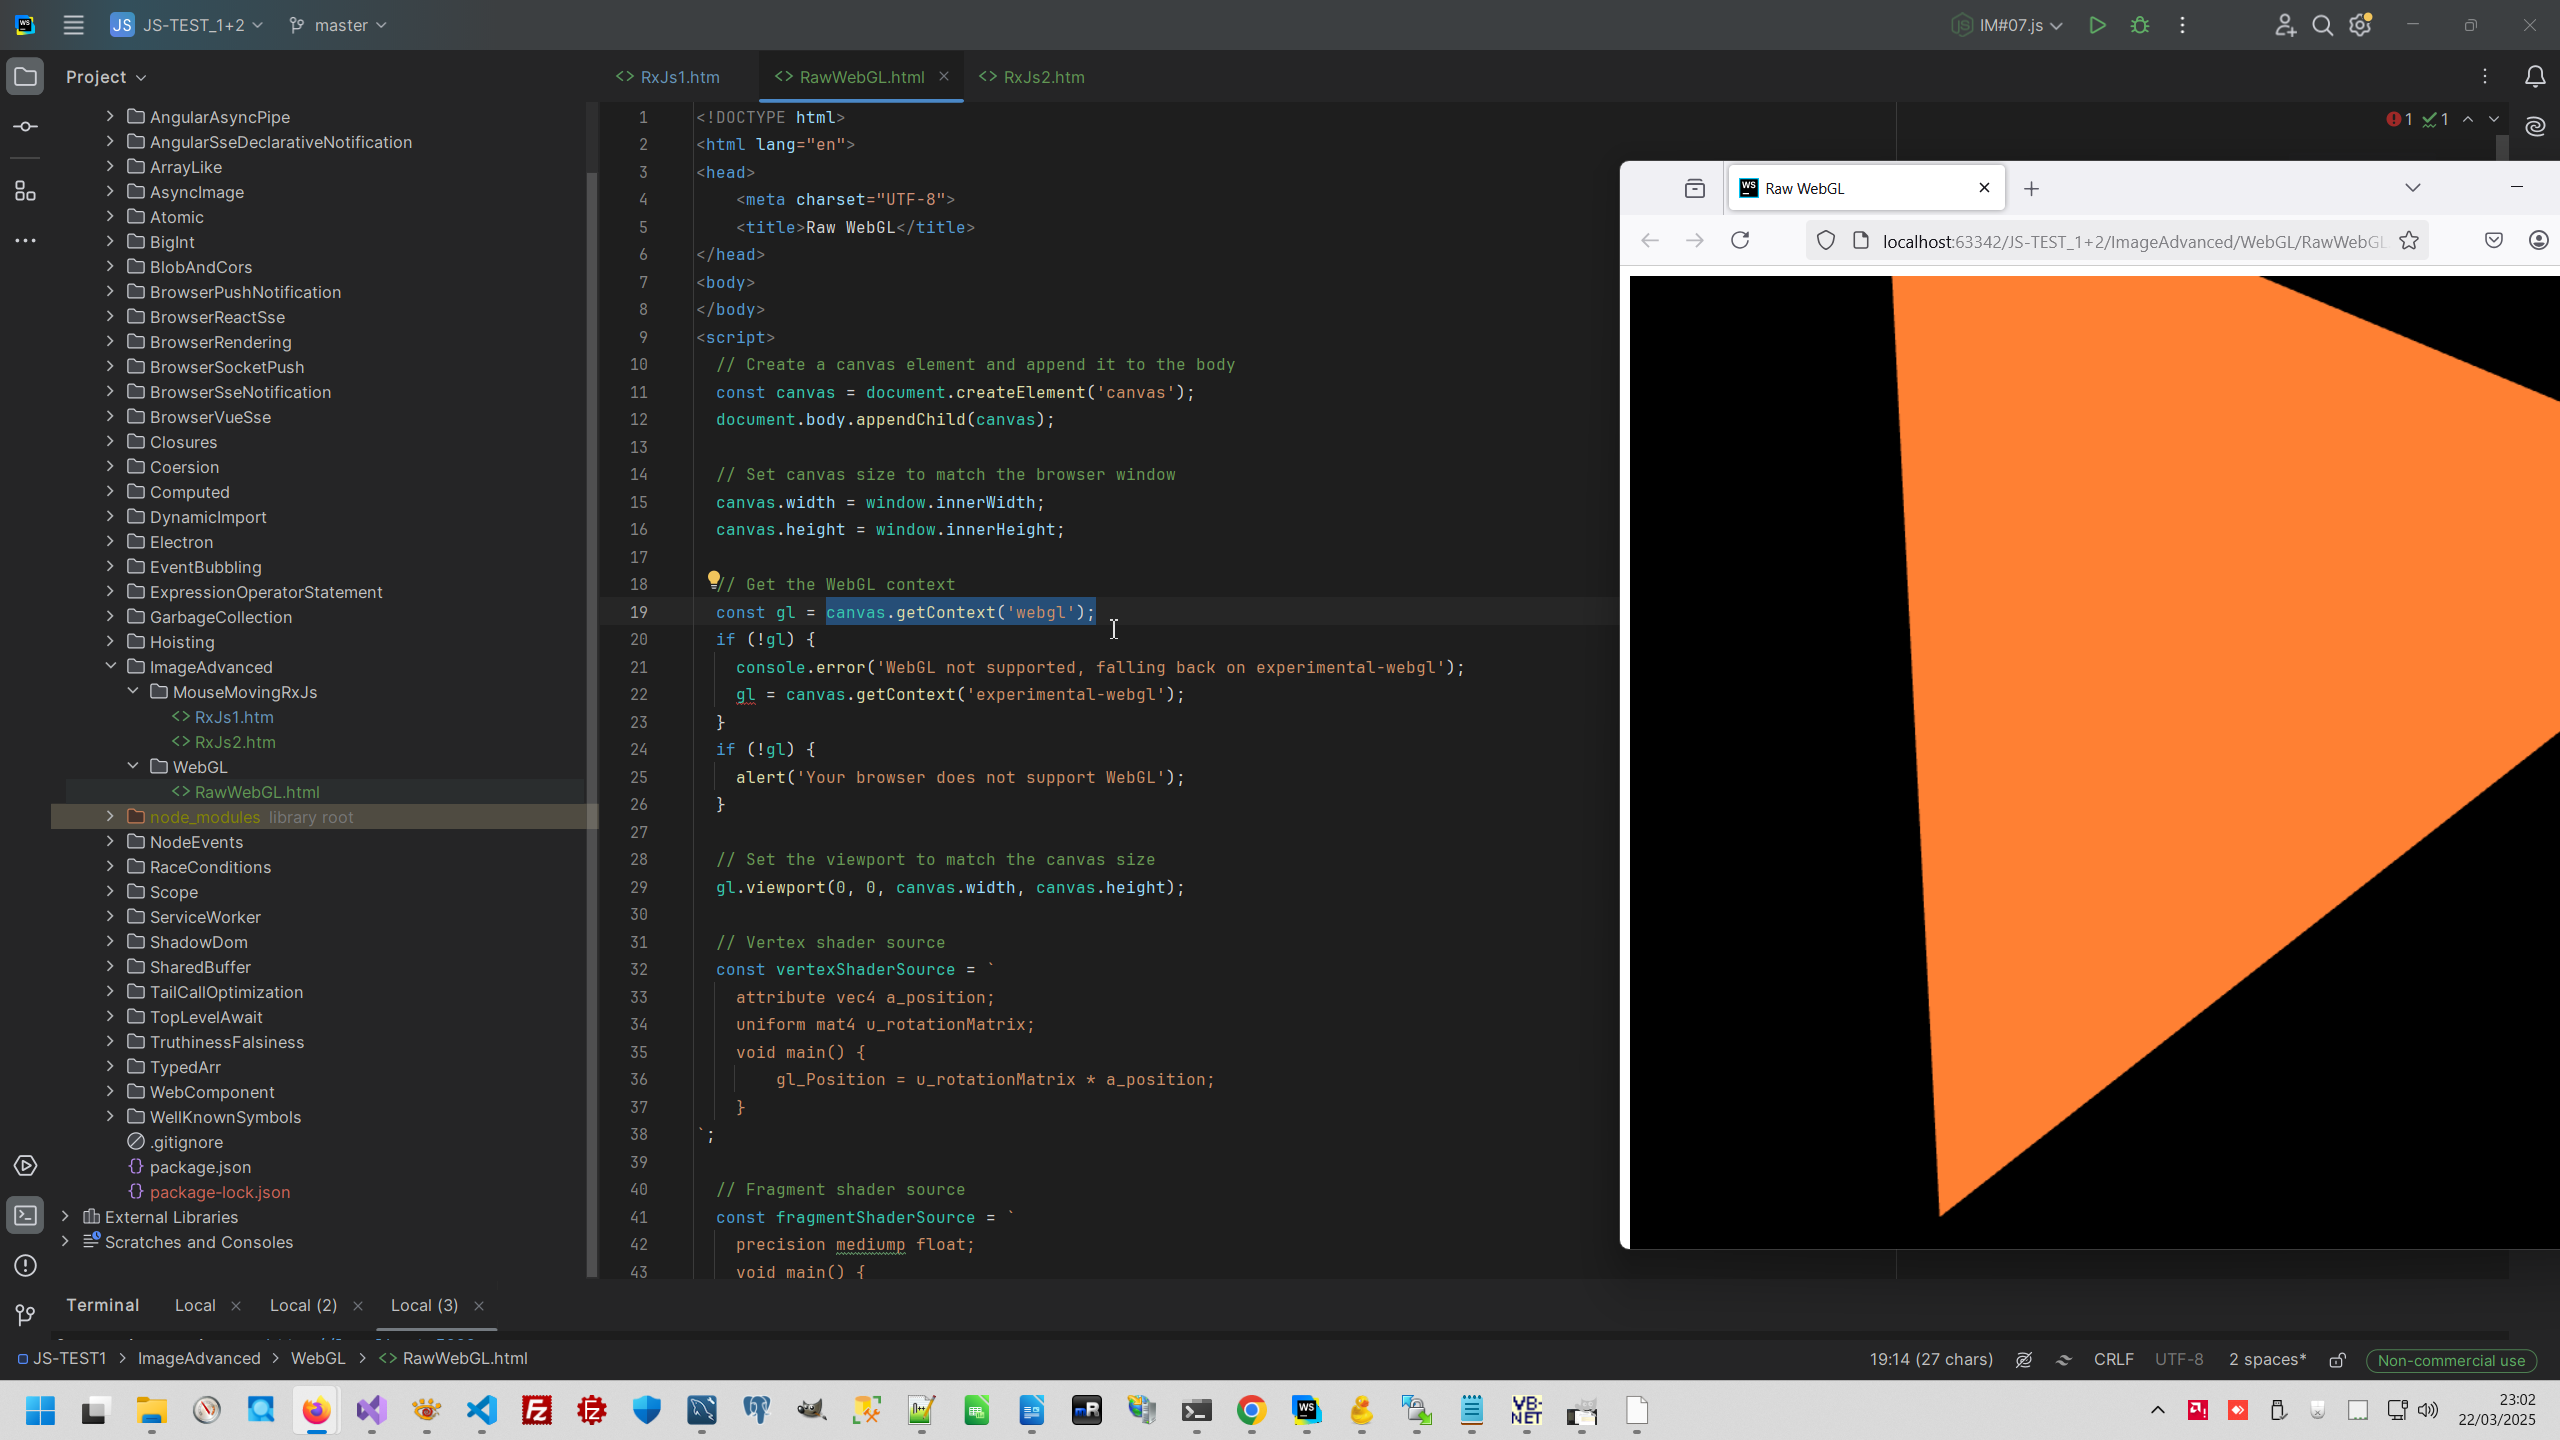This screenshot has width=2560, height=1440.
Task: Open the Git tool window icon
Action: click(x=26, y=1314)
